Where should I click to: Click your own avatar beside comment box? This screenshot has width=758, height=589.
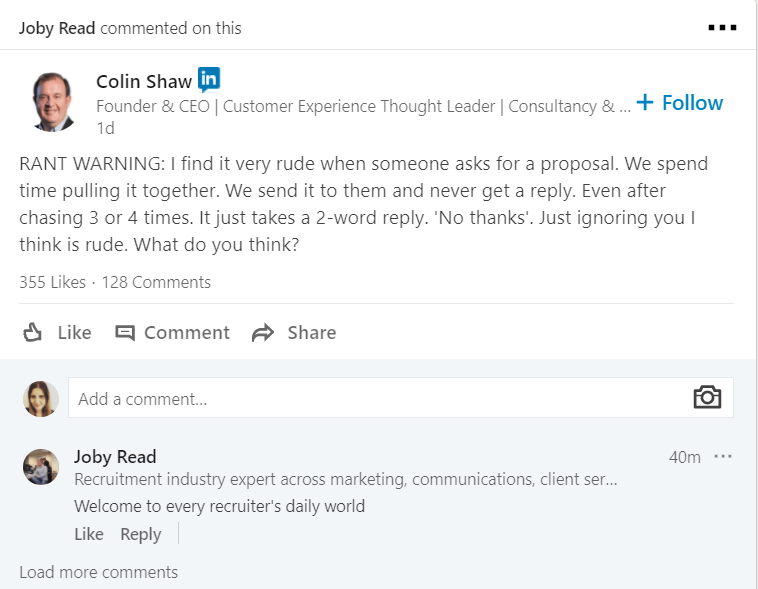click(41, 398)
